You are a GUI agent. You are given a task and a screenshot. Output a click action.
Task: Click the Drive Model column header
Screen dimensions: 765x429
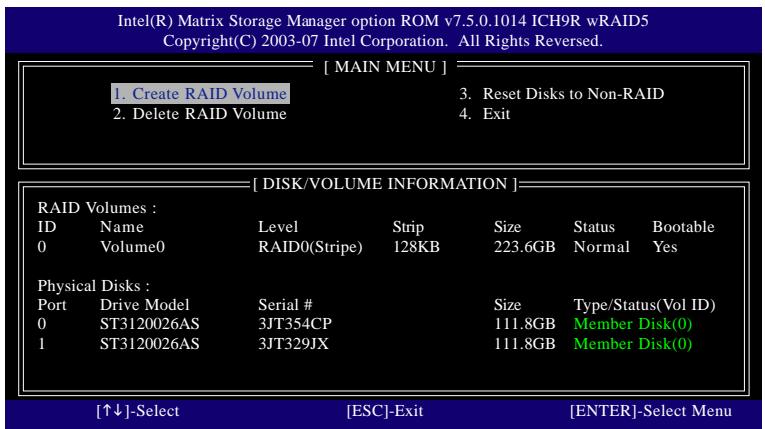pos(144,305)
